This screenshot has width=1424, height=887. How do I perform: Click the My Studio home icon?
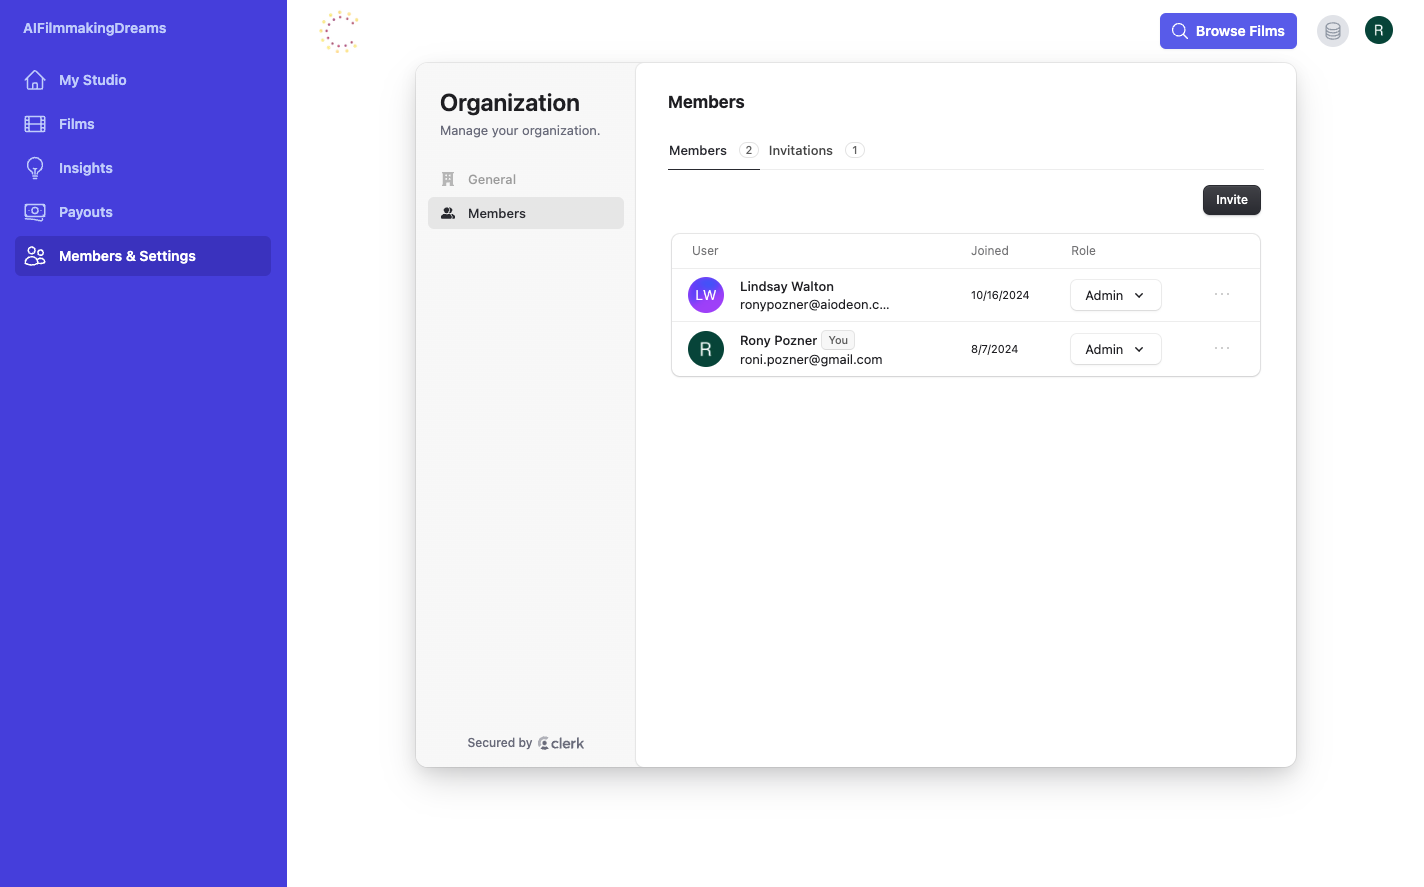click(35, 80)
